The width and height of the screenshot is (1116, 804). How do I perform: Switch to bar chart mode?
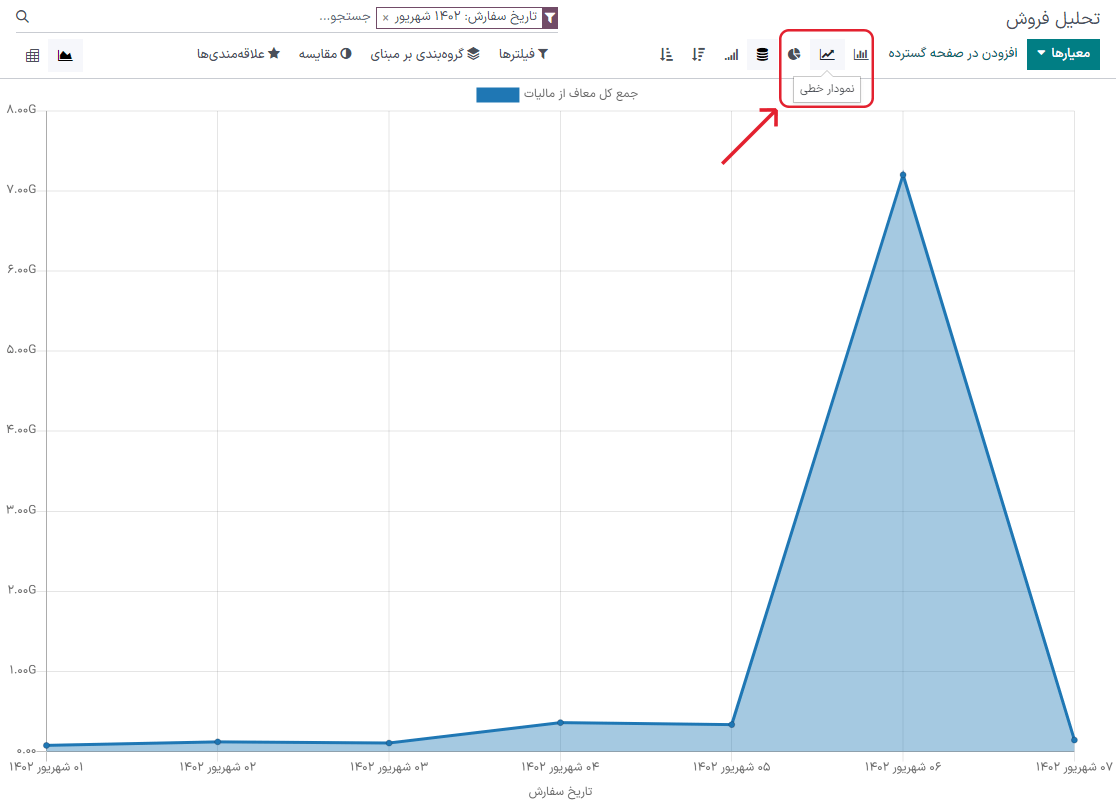[860, 54]
